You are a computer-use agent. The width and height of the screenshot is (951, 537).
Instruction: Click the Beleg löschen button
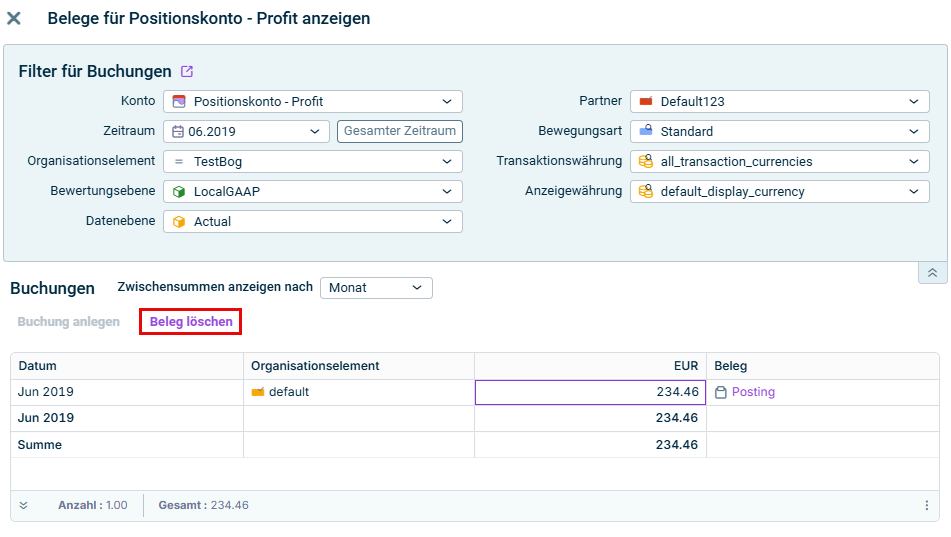tap(191, 322)
